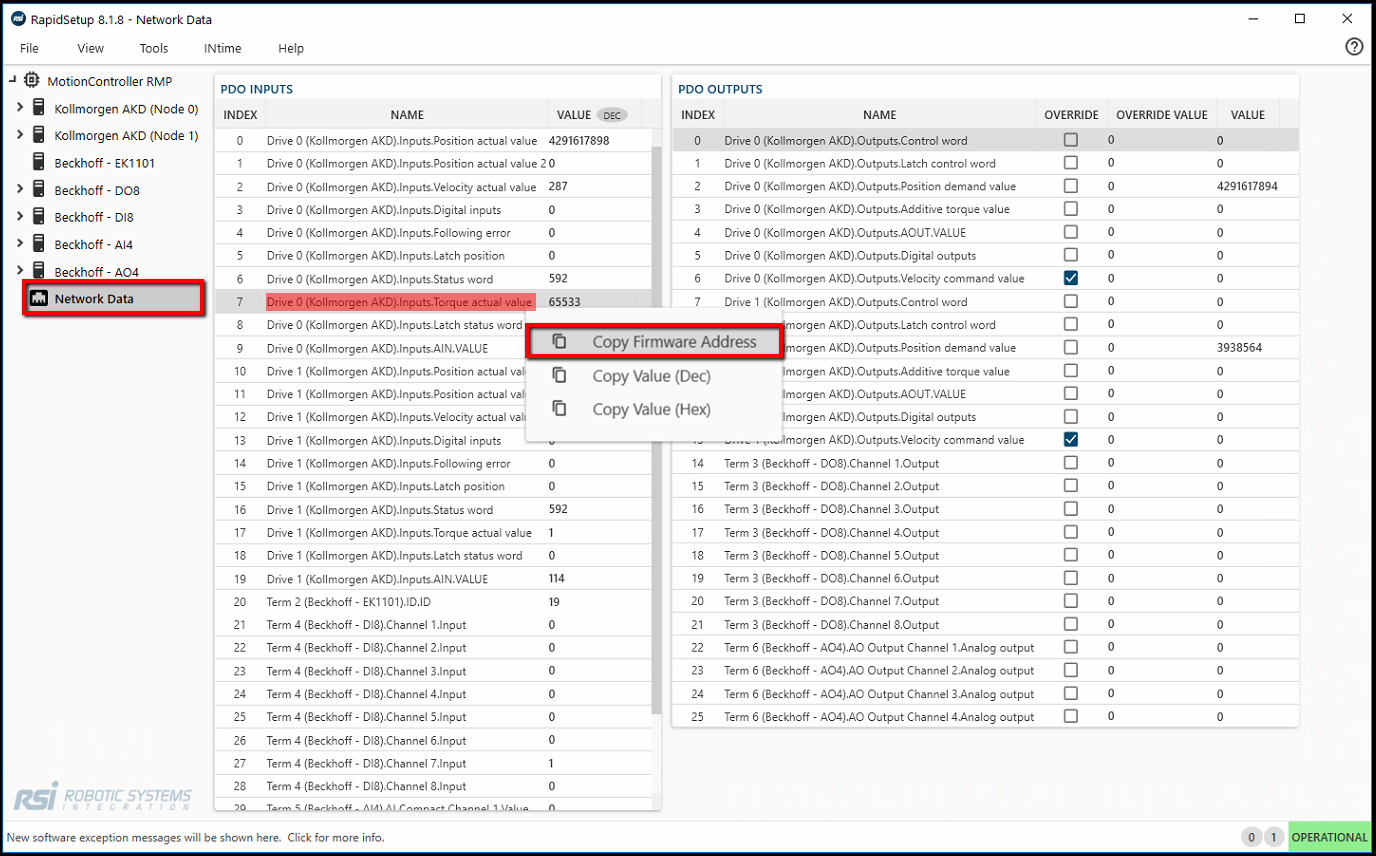The width and height of the screenshot is (1376, 856).
Task: Click the Beckhoff DO8 device icon
Action: click(x=39, y=189)
